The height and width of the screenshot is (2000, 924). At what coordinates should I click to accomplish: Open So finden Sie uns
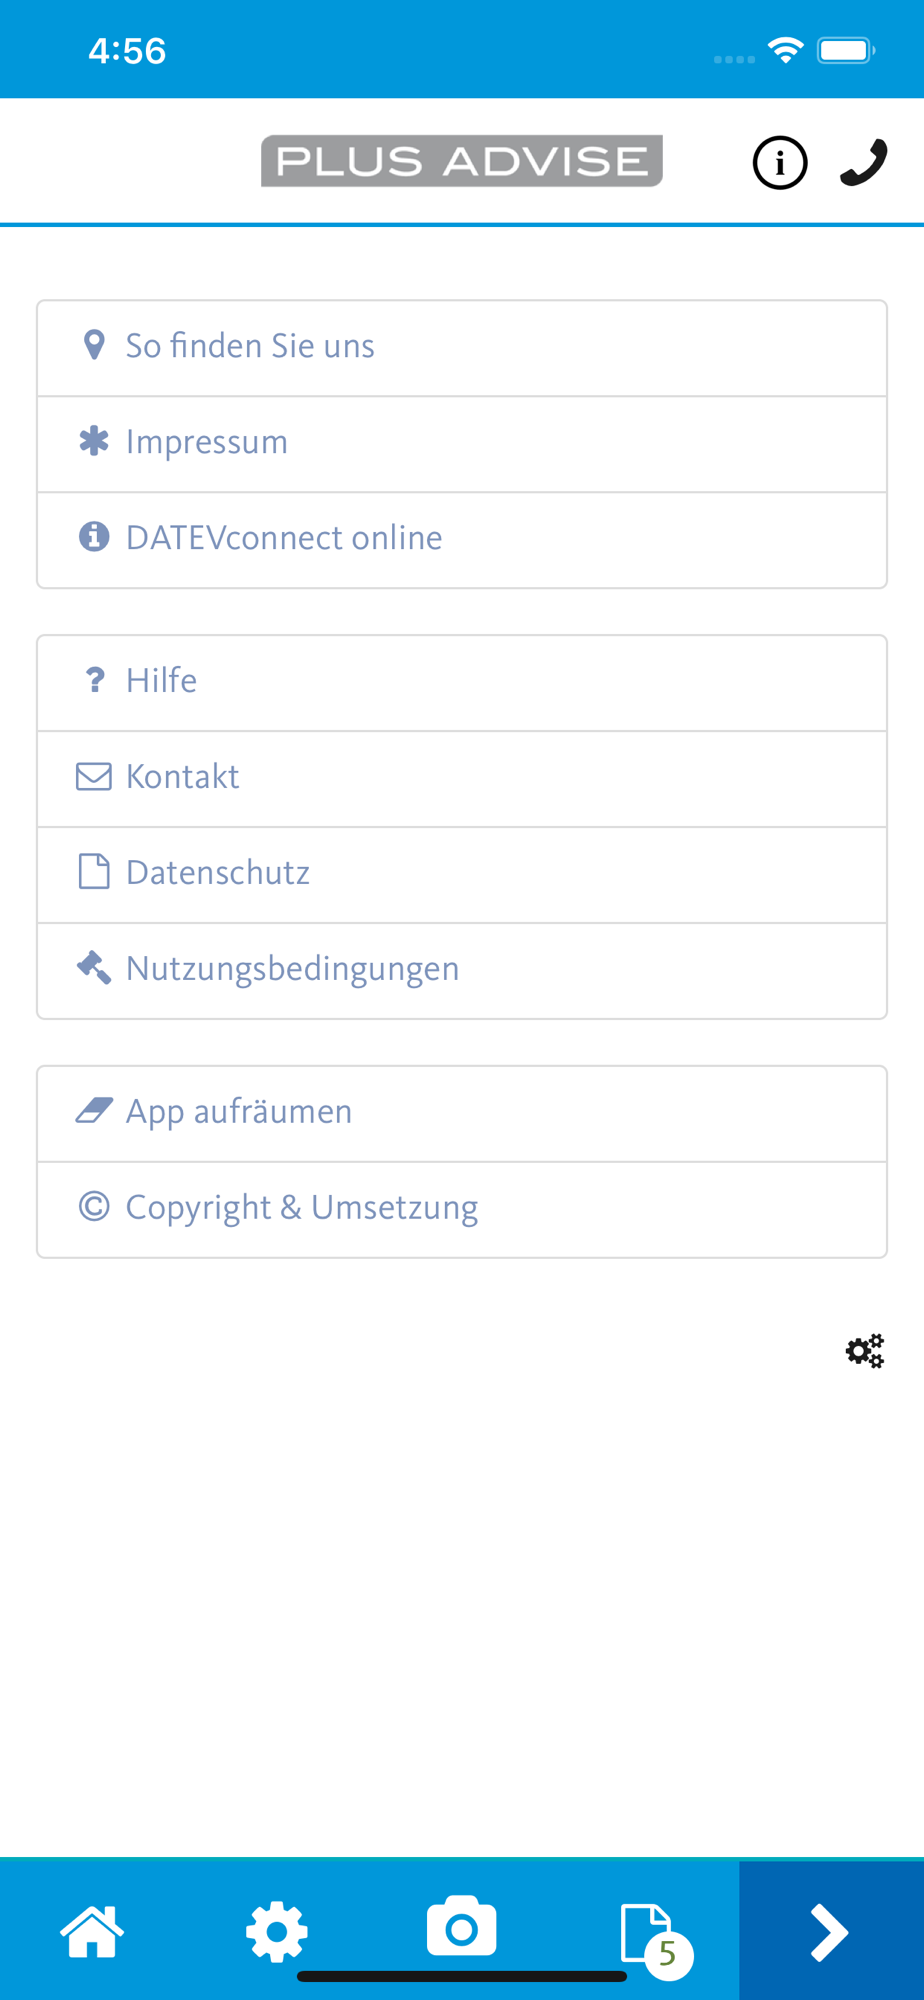coord(462,348)
